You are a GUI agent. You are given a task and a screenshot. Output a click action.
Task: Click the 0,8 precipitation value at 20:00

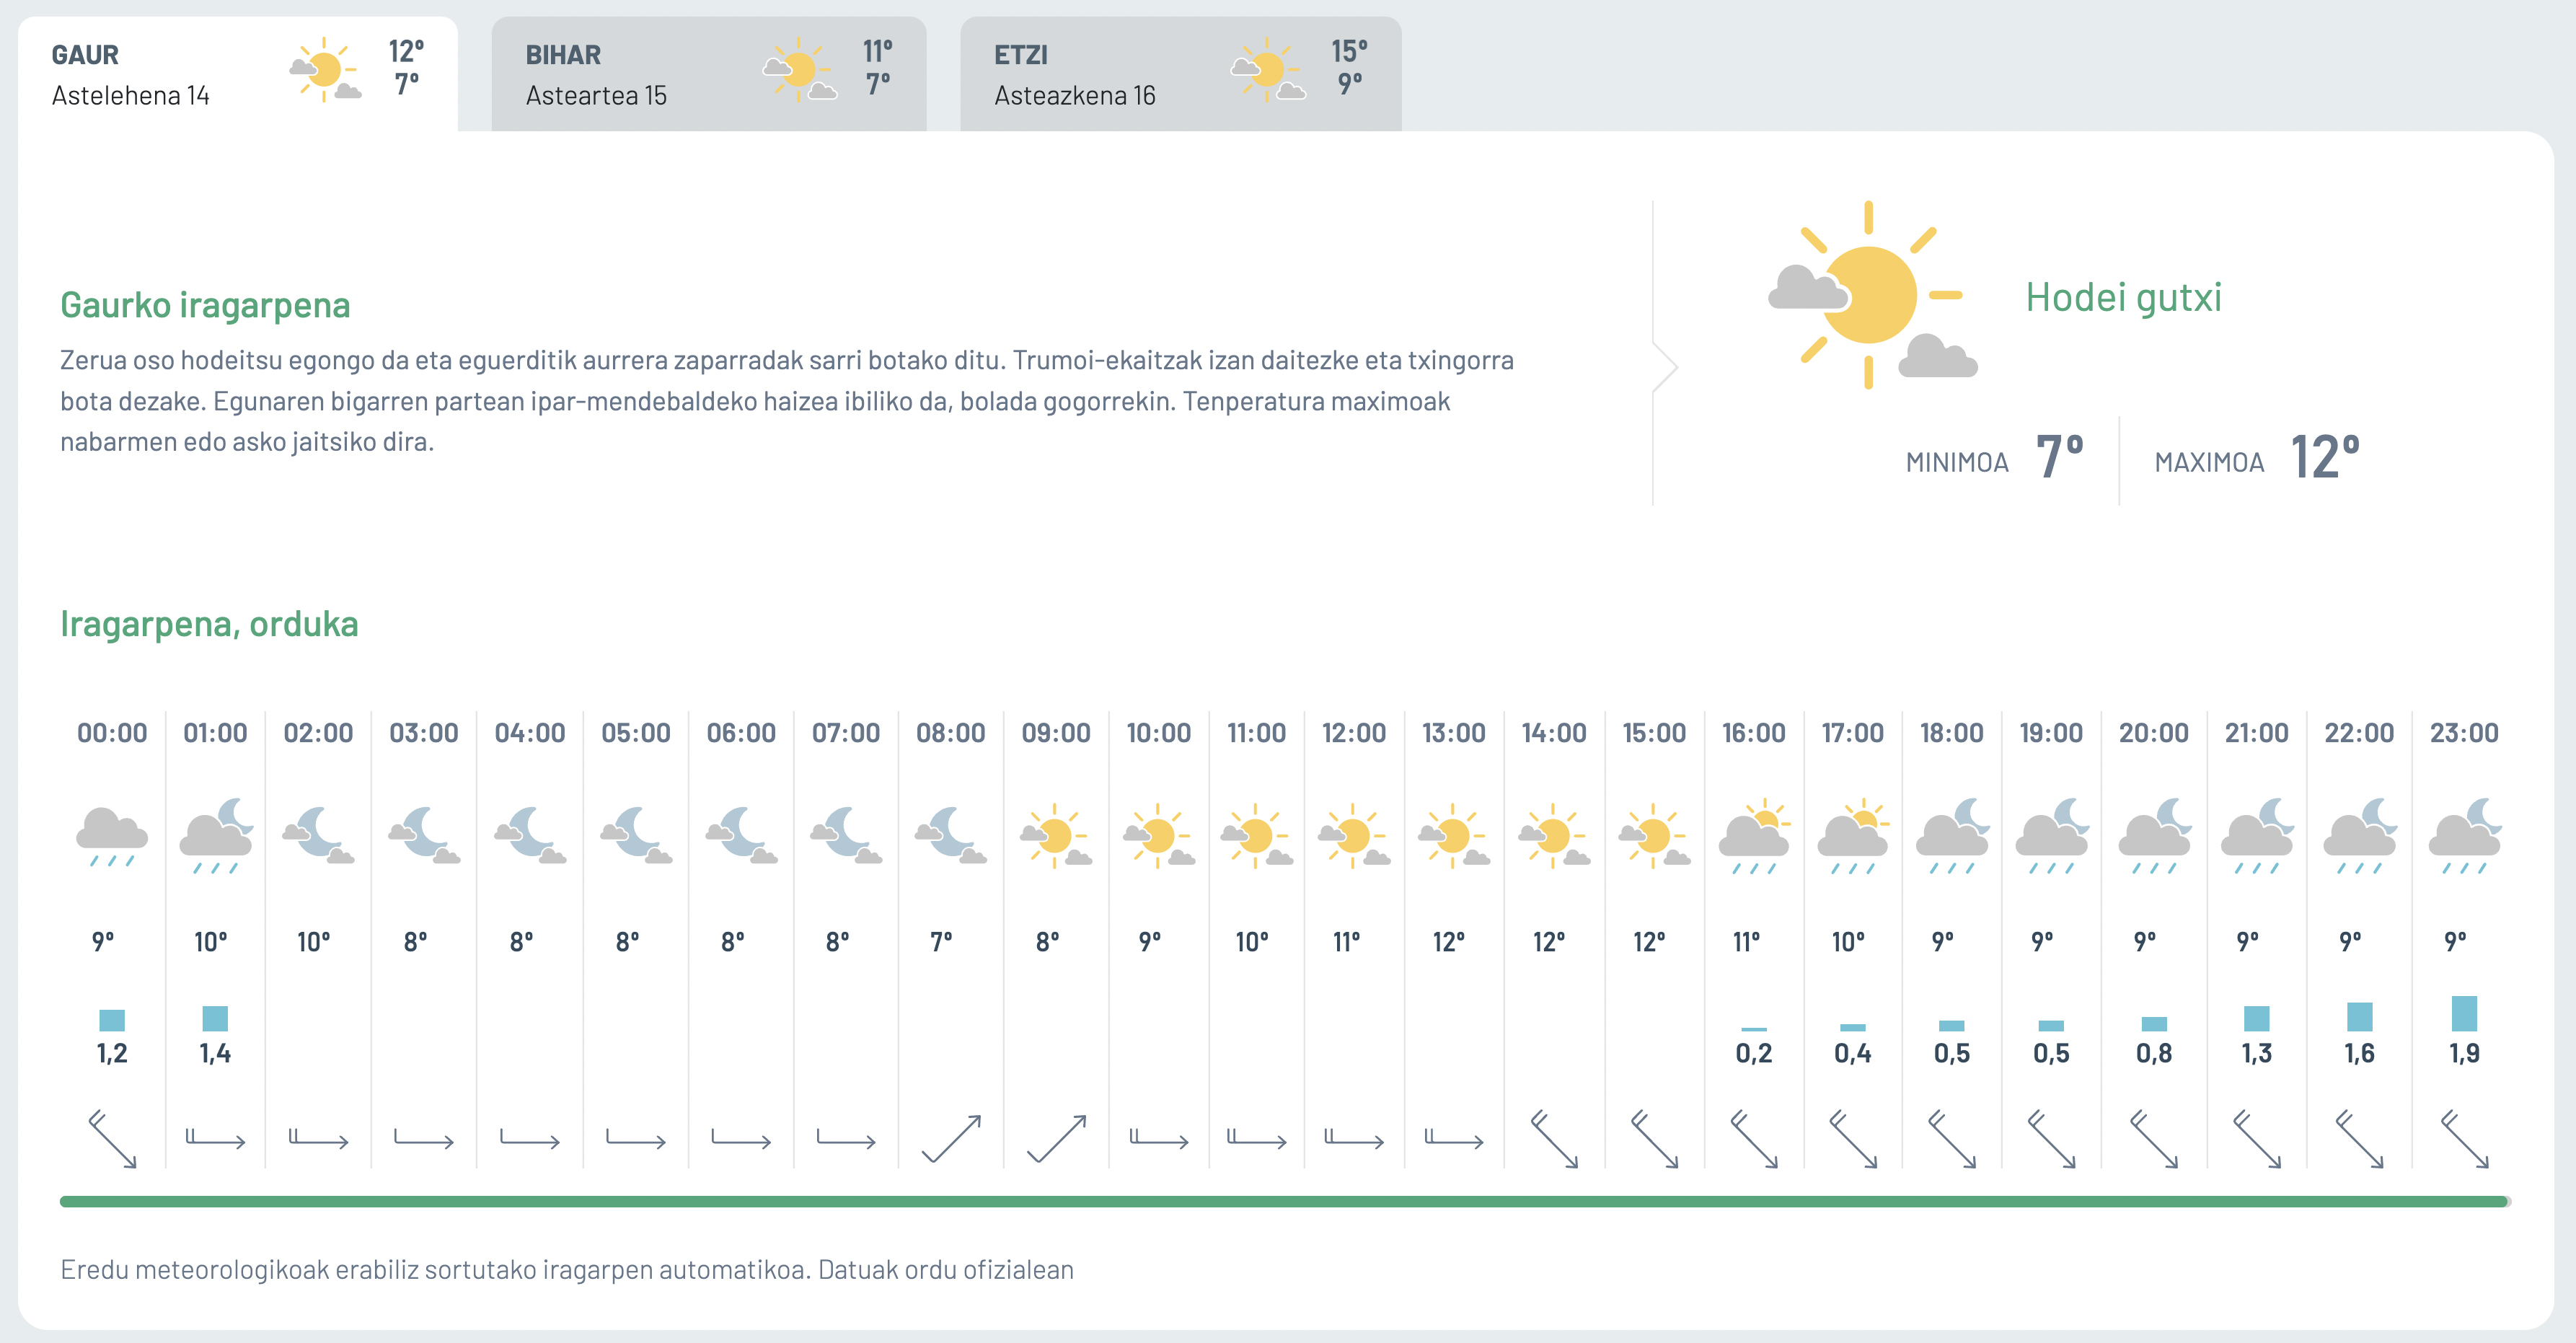click(x=2154, y=1053)
